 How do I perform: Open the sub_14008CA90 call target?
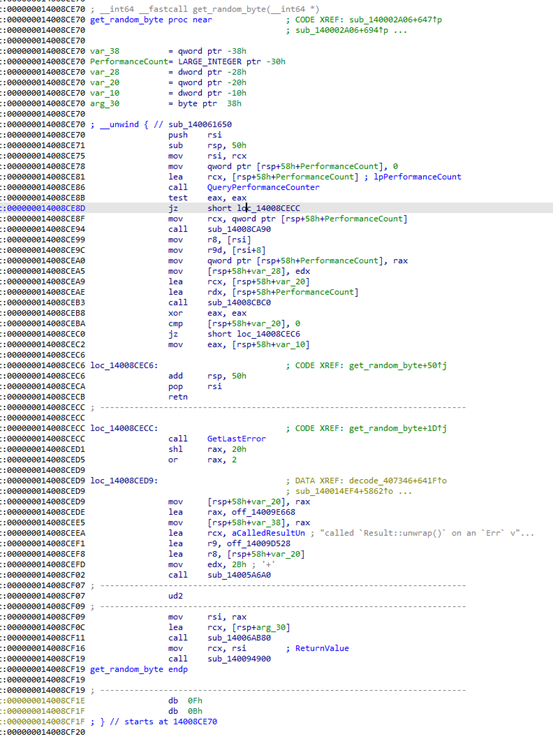click(239, 229)
